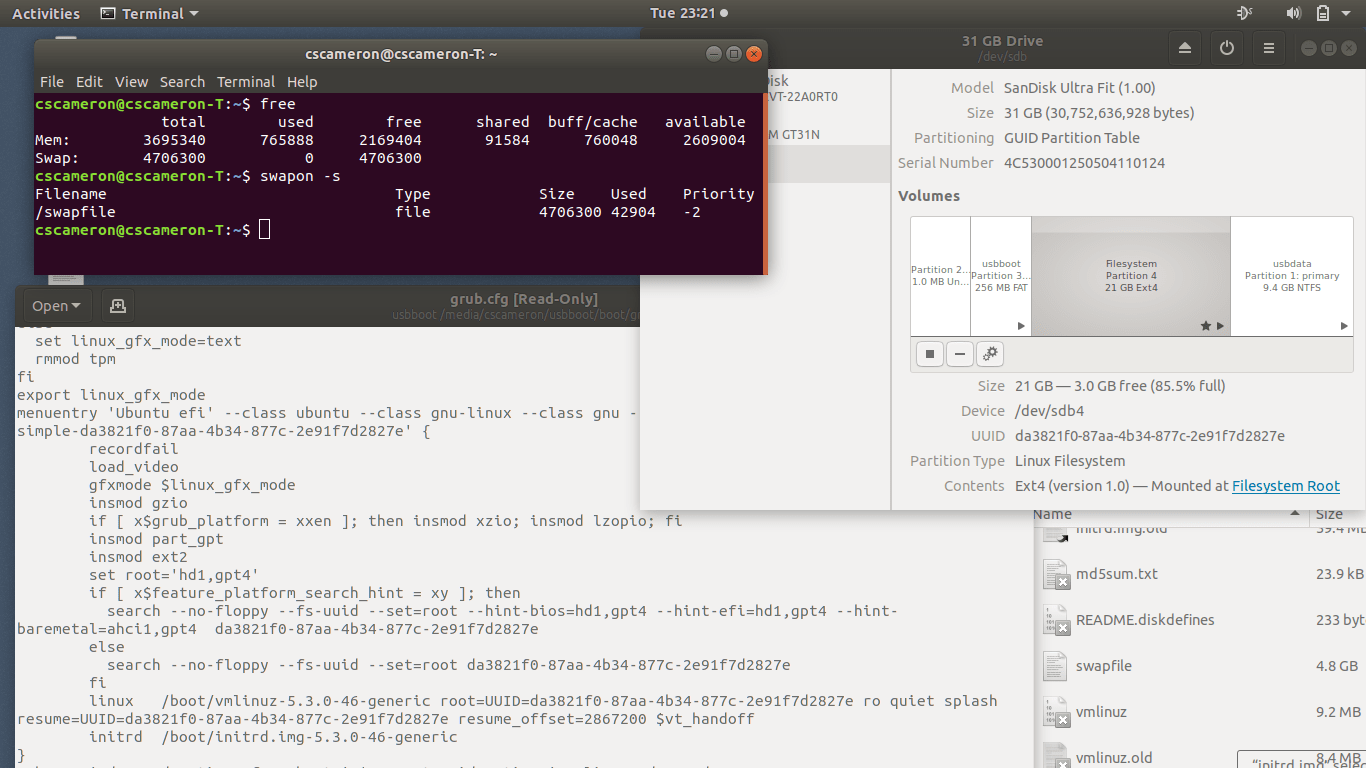
Task: Open the volume indicator in the top bar
Action: 1293,13
